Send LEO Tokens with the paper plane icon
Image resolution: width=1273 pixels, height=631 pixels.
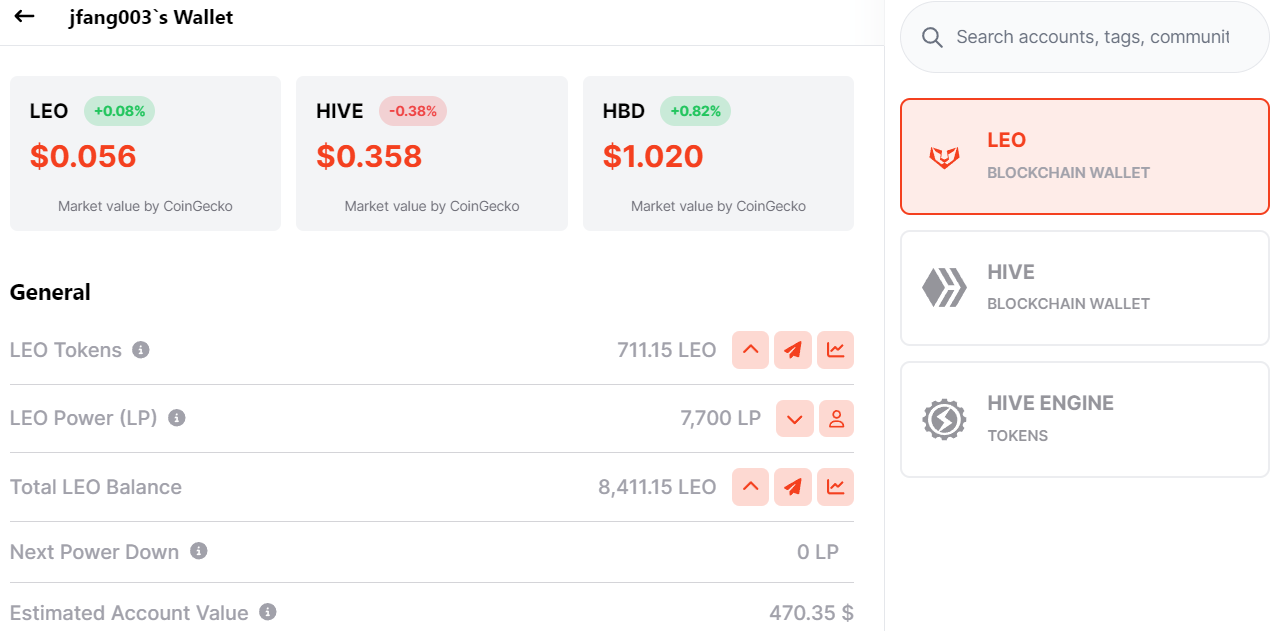793,350
